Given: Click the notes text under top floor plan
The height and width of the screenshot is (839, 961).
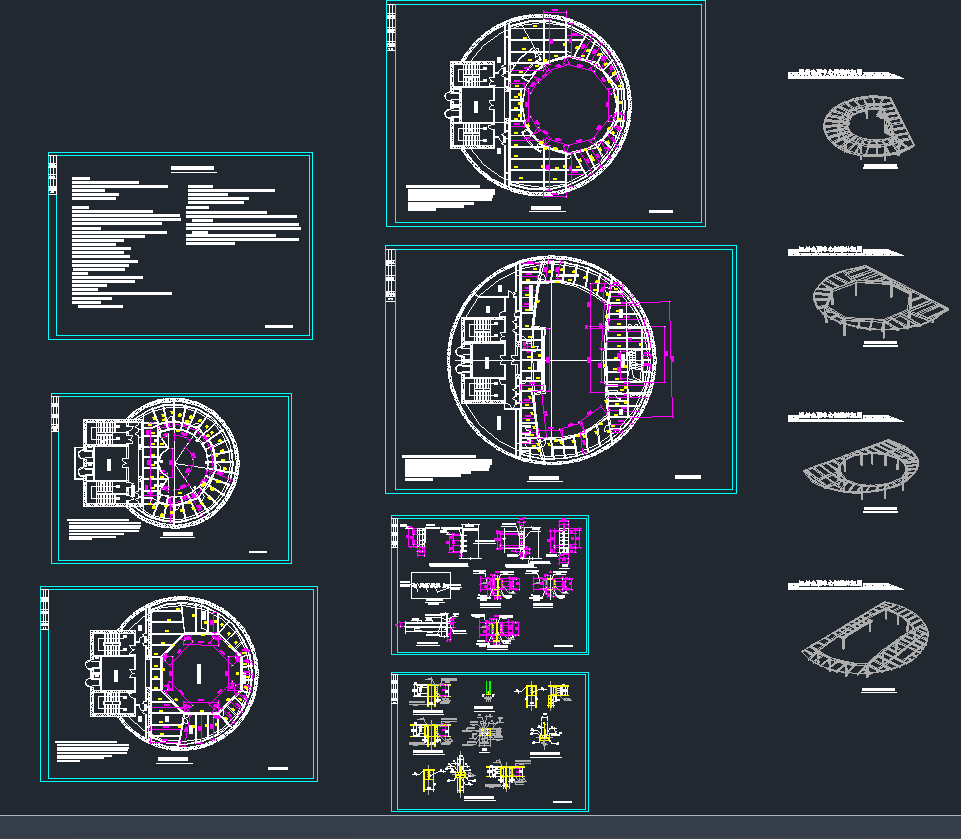Looking at the screenshot, I should (x=449, y=197).
